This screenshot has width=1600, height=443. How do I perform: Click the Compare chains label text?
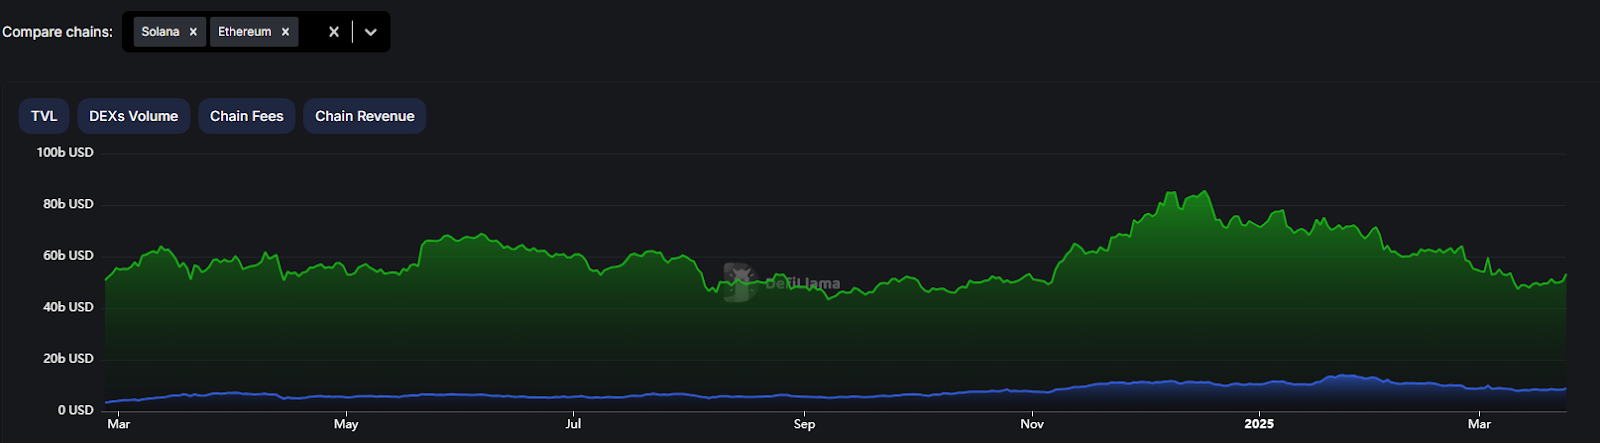(x=57, y=32)
